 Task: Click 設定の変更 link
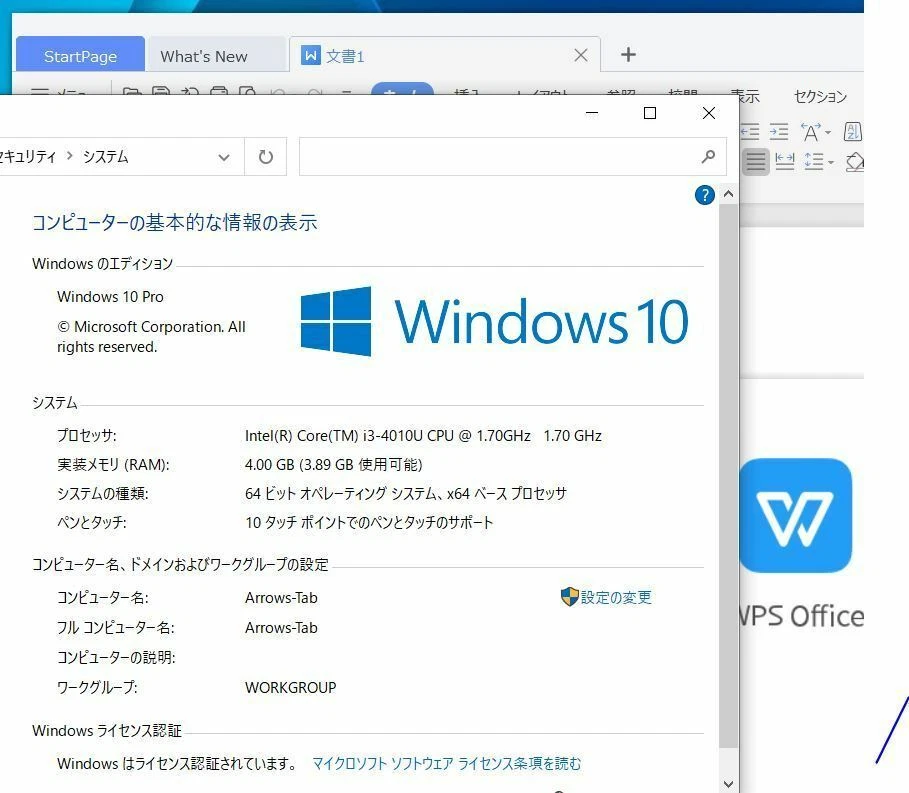point(616,597)
